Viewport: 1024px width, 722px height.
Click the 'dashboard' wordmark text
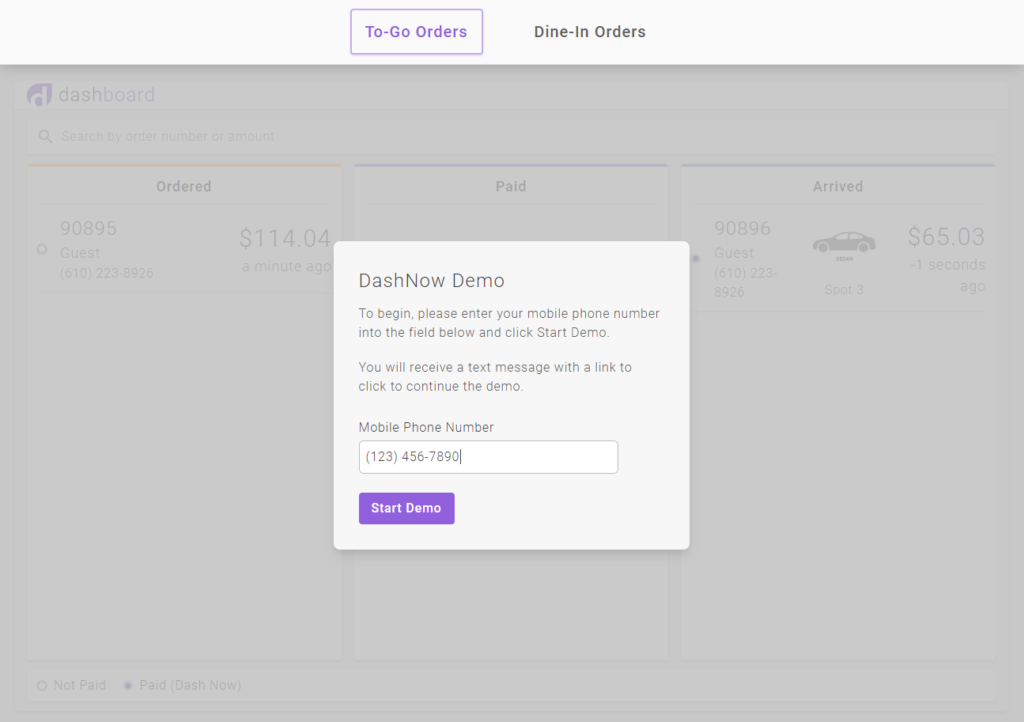click(106, 95)
